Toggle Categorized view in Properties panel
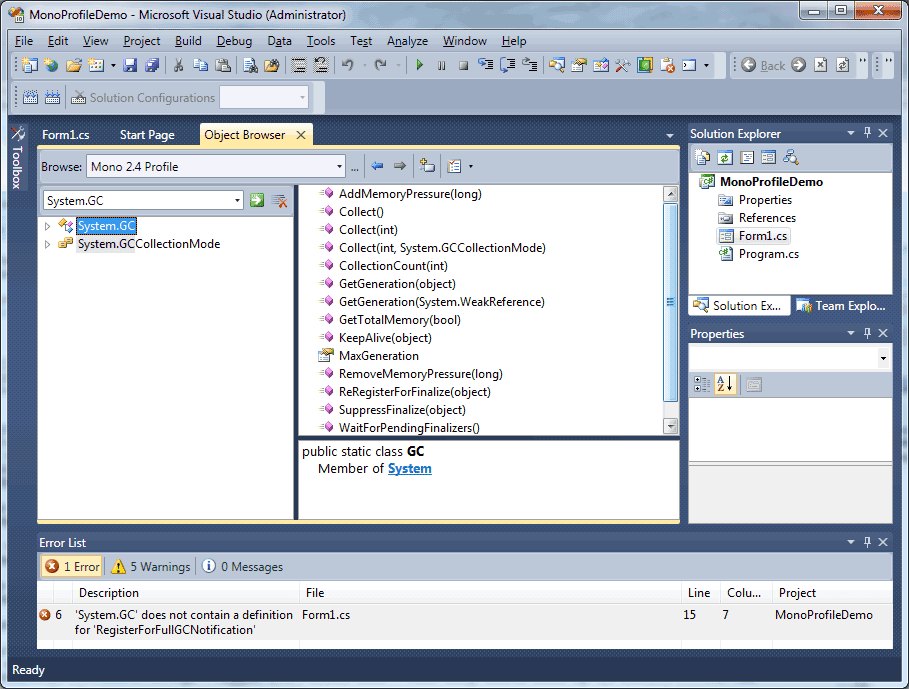 (702, 384)
